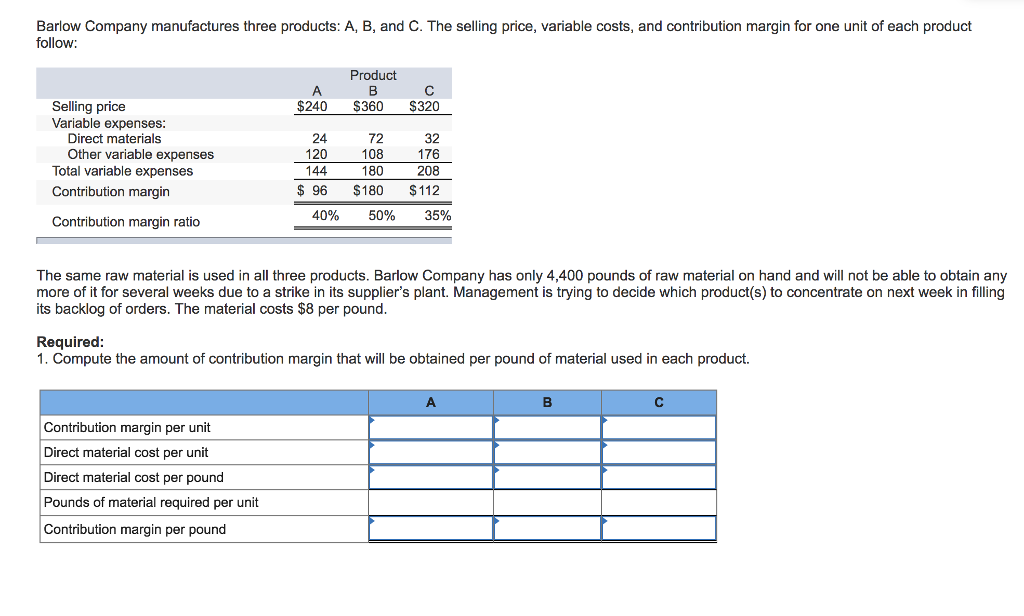Image resolution: width=1024 pixels, height=616 pixels.
Task: Click Pounds of material required cell for B
Action: pyautogui.click(x=547, y=502)
